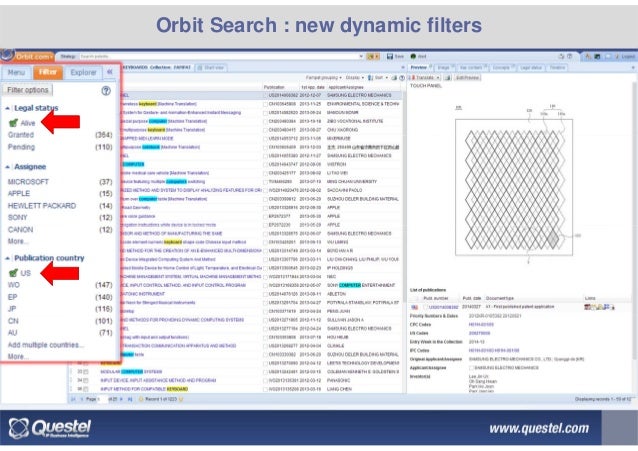
Task: Click the search patents input field
Action: click(x=218, y=57)
